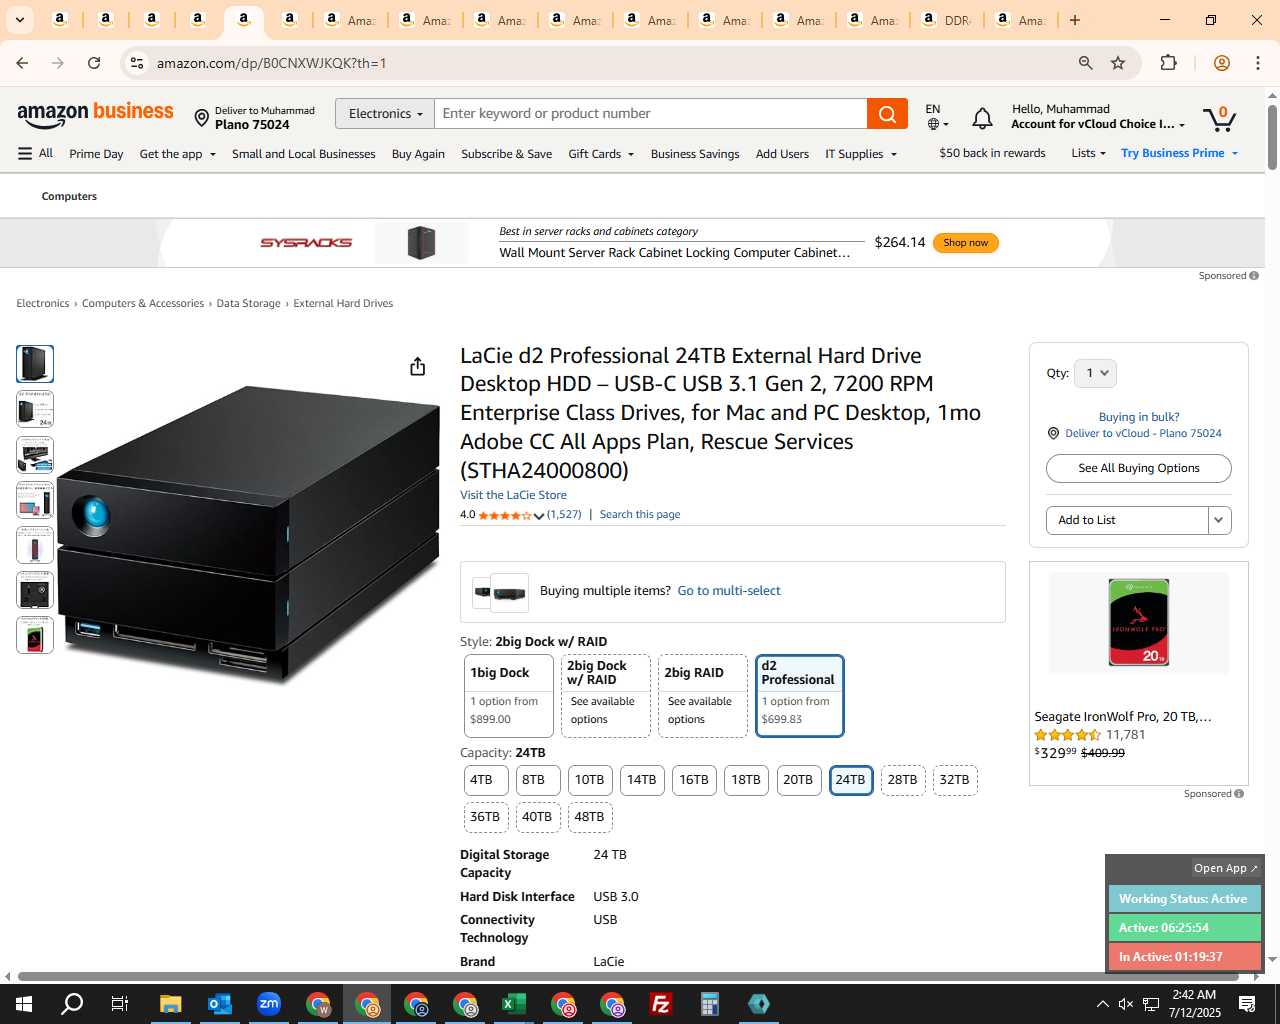Launch Outlook from taskbar
This screenshot has height=1024, width=1280.
(219, 1004)
